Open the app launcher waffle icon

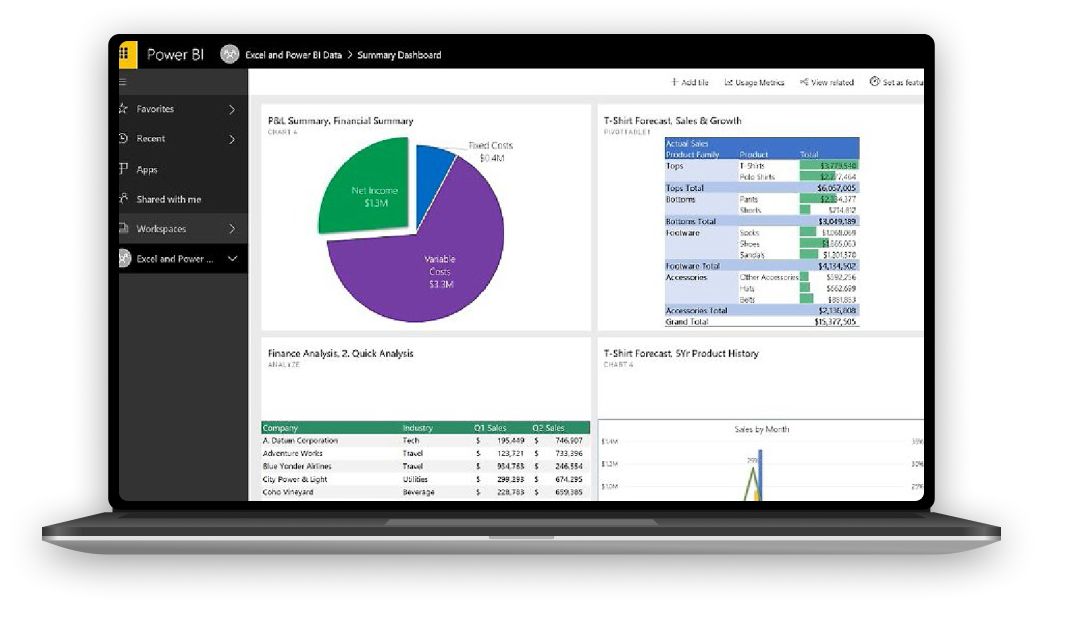(x=124, y=54)
